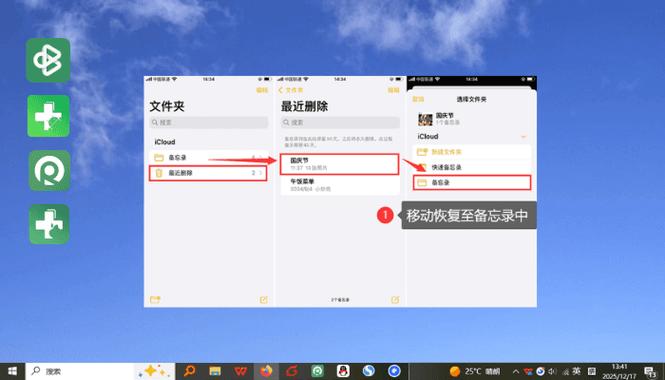Screen dimensions: 665x380
Task: Choose 新建文件夹 in the folder picker
Action: point(472,152)
